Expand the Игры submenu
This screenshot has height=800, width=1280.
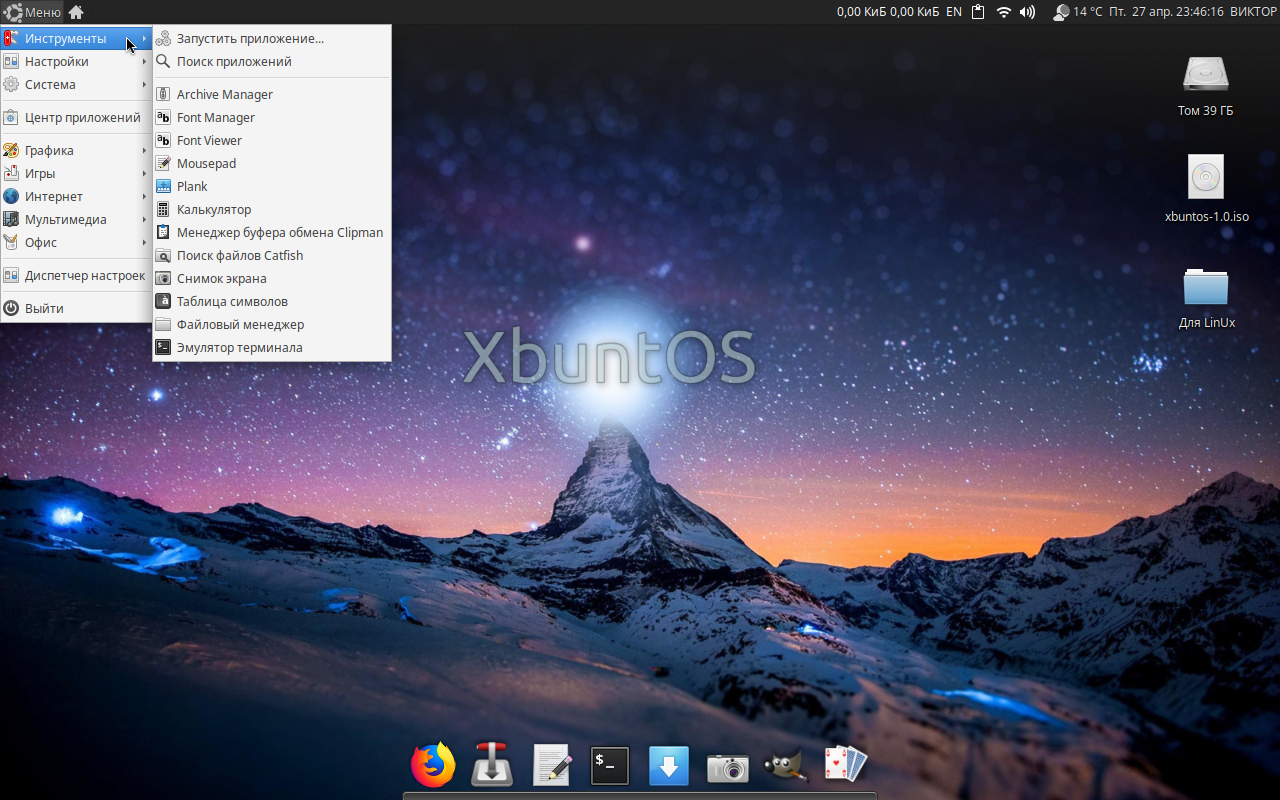(76, 173)
